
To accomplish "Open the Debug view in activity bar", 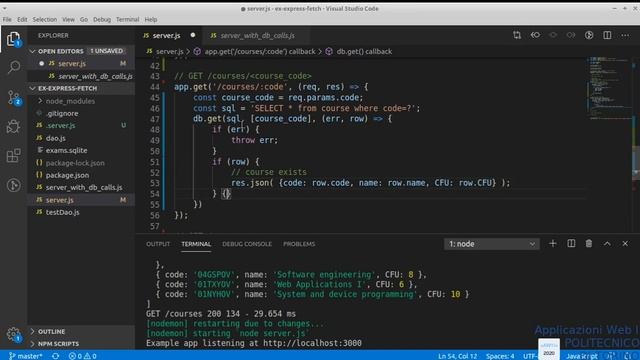I will [x=13, y=127].
